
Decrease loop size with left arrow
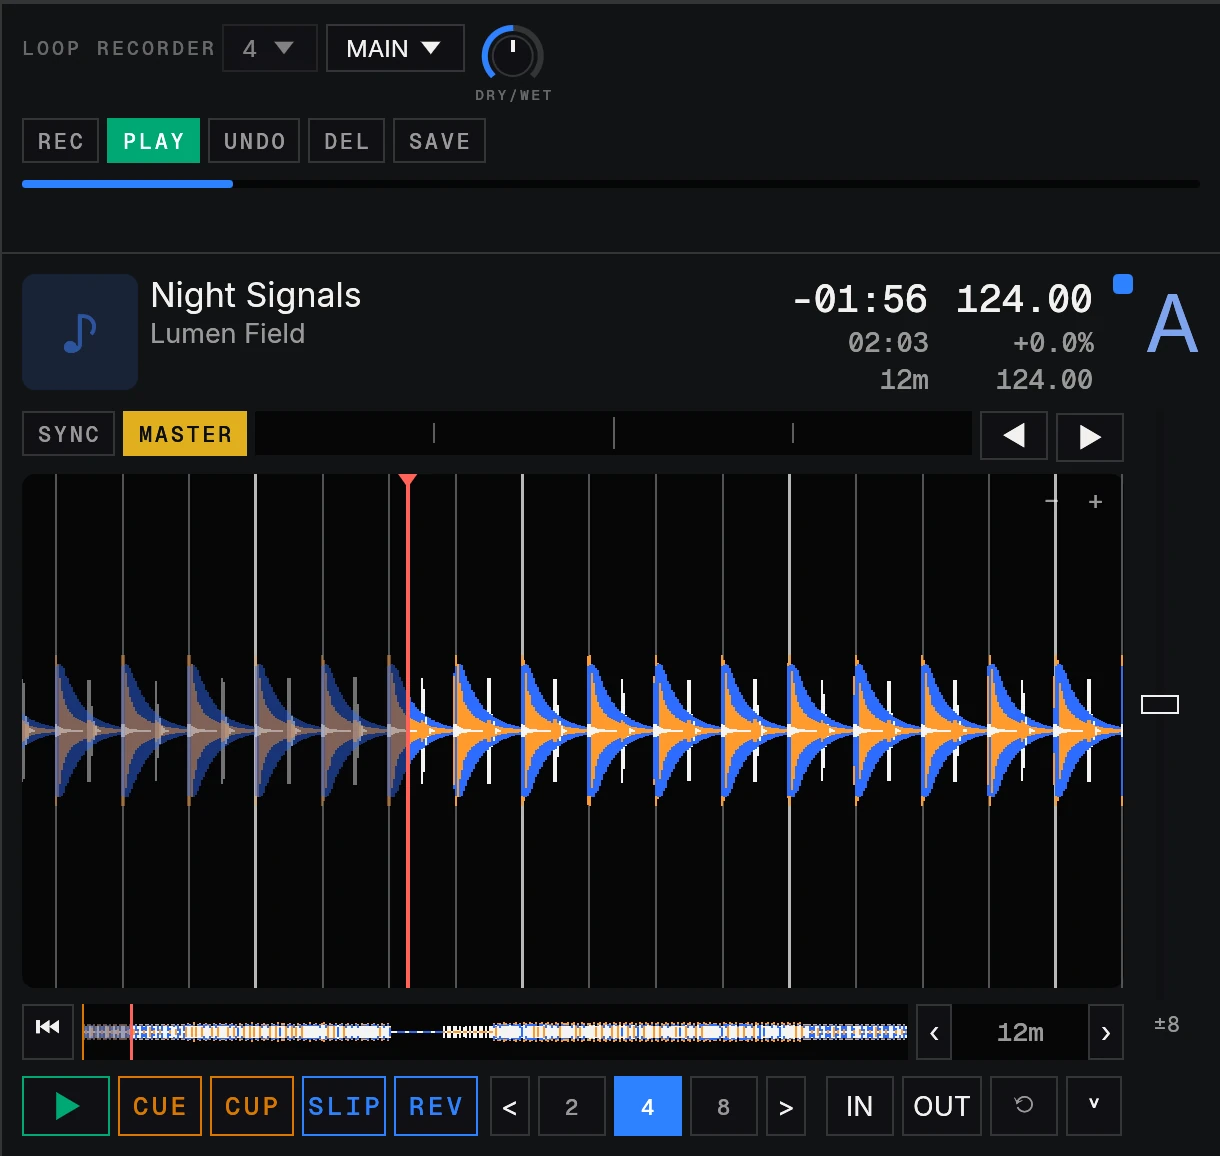pos(510,1107)
